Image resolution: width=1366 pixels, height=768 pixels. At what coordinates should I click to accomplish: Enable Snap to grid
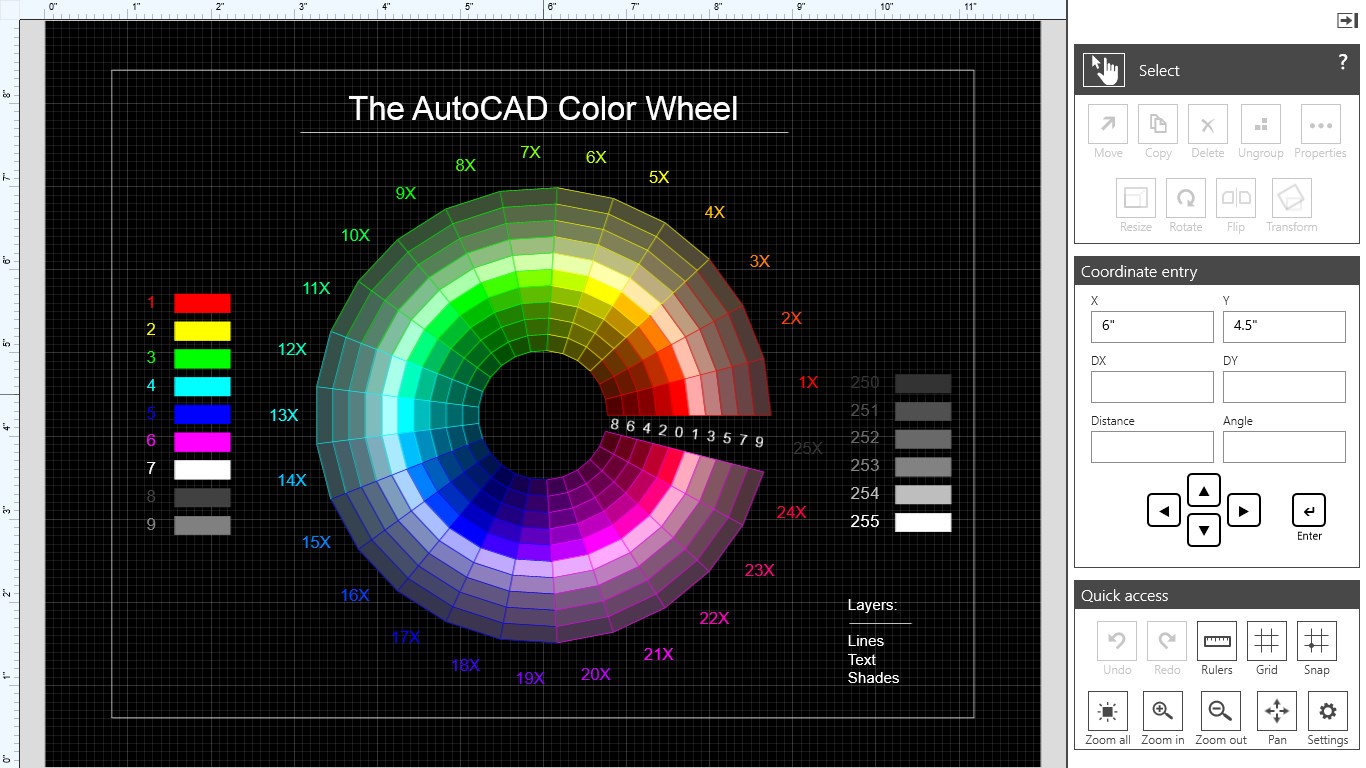(x=1316, y=641)
